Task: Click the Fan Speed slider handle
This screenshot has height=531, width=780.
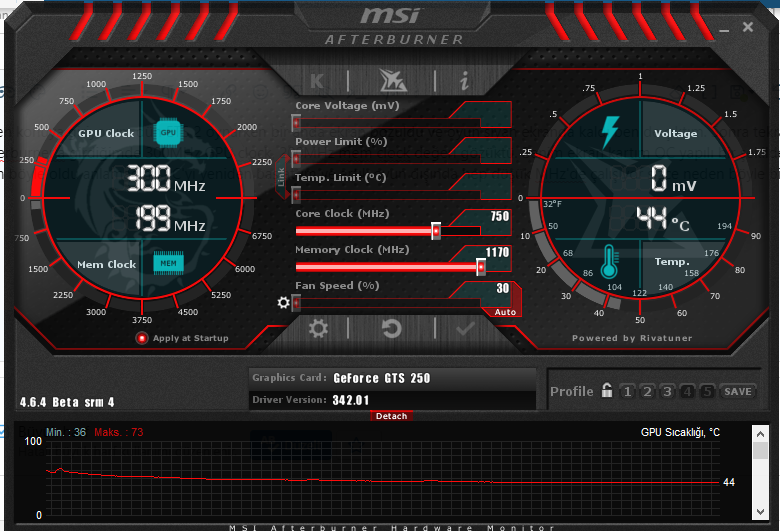Action: (296, 303)
